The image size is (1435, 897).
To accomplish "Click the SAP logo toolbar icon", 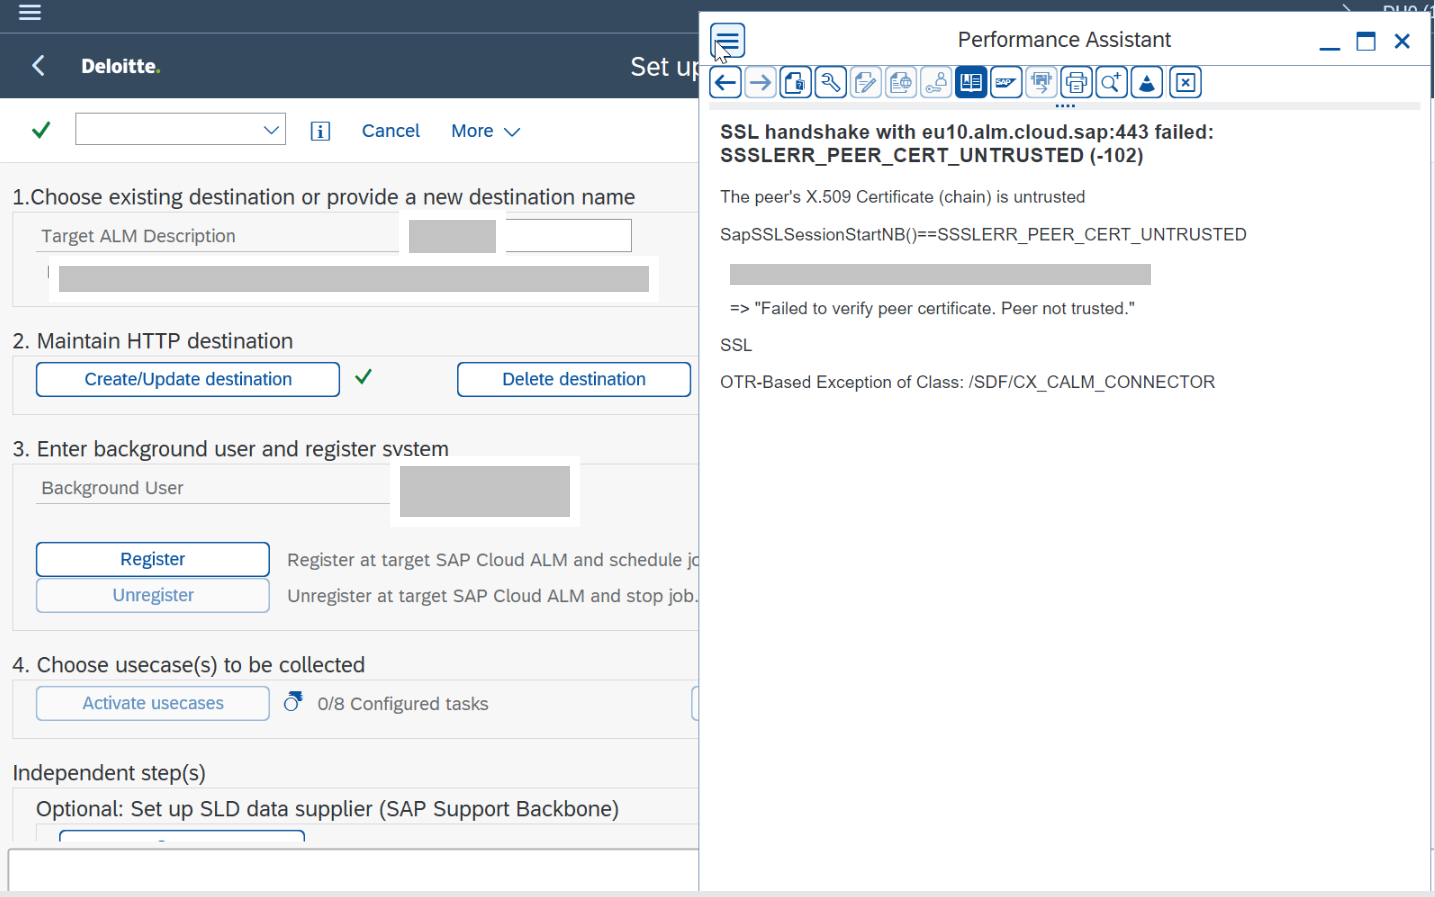I will pos(1006,83).
